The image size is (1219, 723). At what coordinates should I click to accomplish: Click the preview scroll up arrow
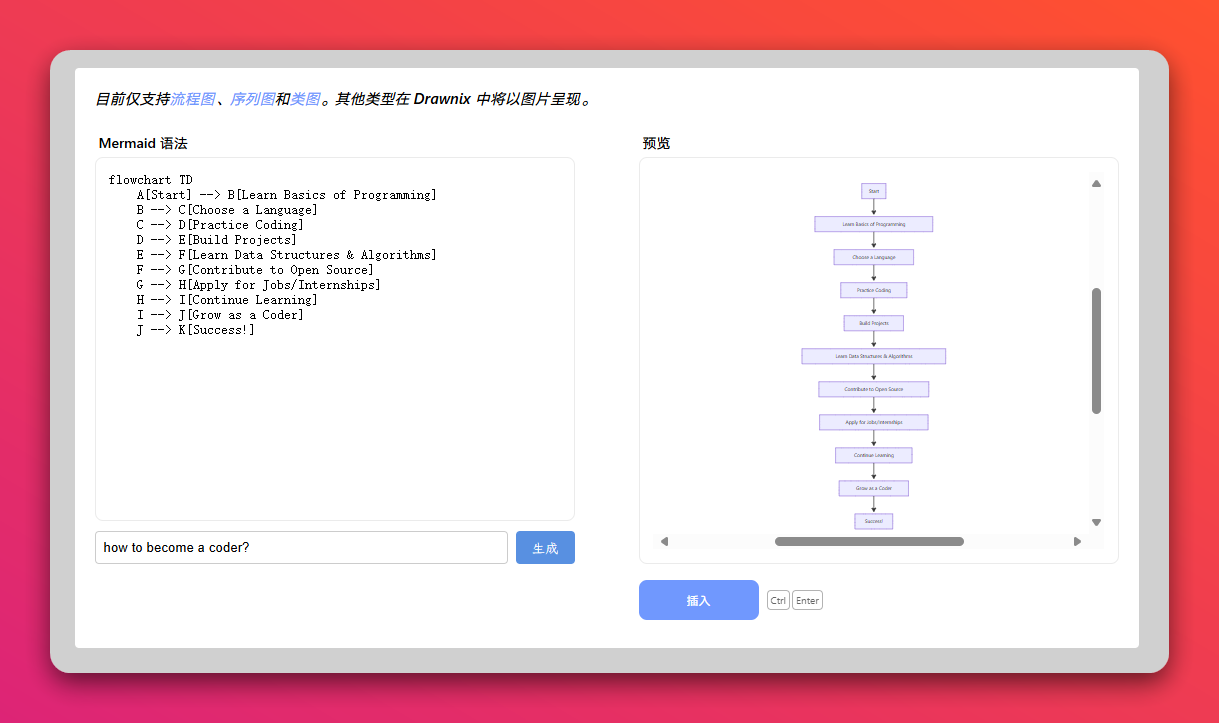(1096, 184)
